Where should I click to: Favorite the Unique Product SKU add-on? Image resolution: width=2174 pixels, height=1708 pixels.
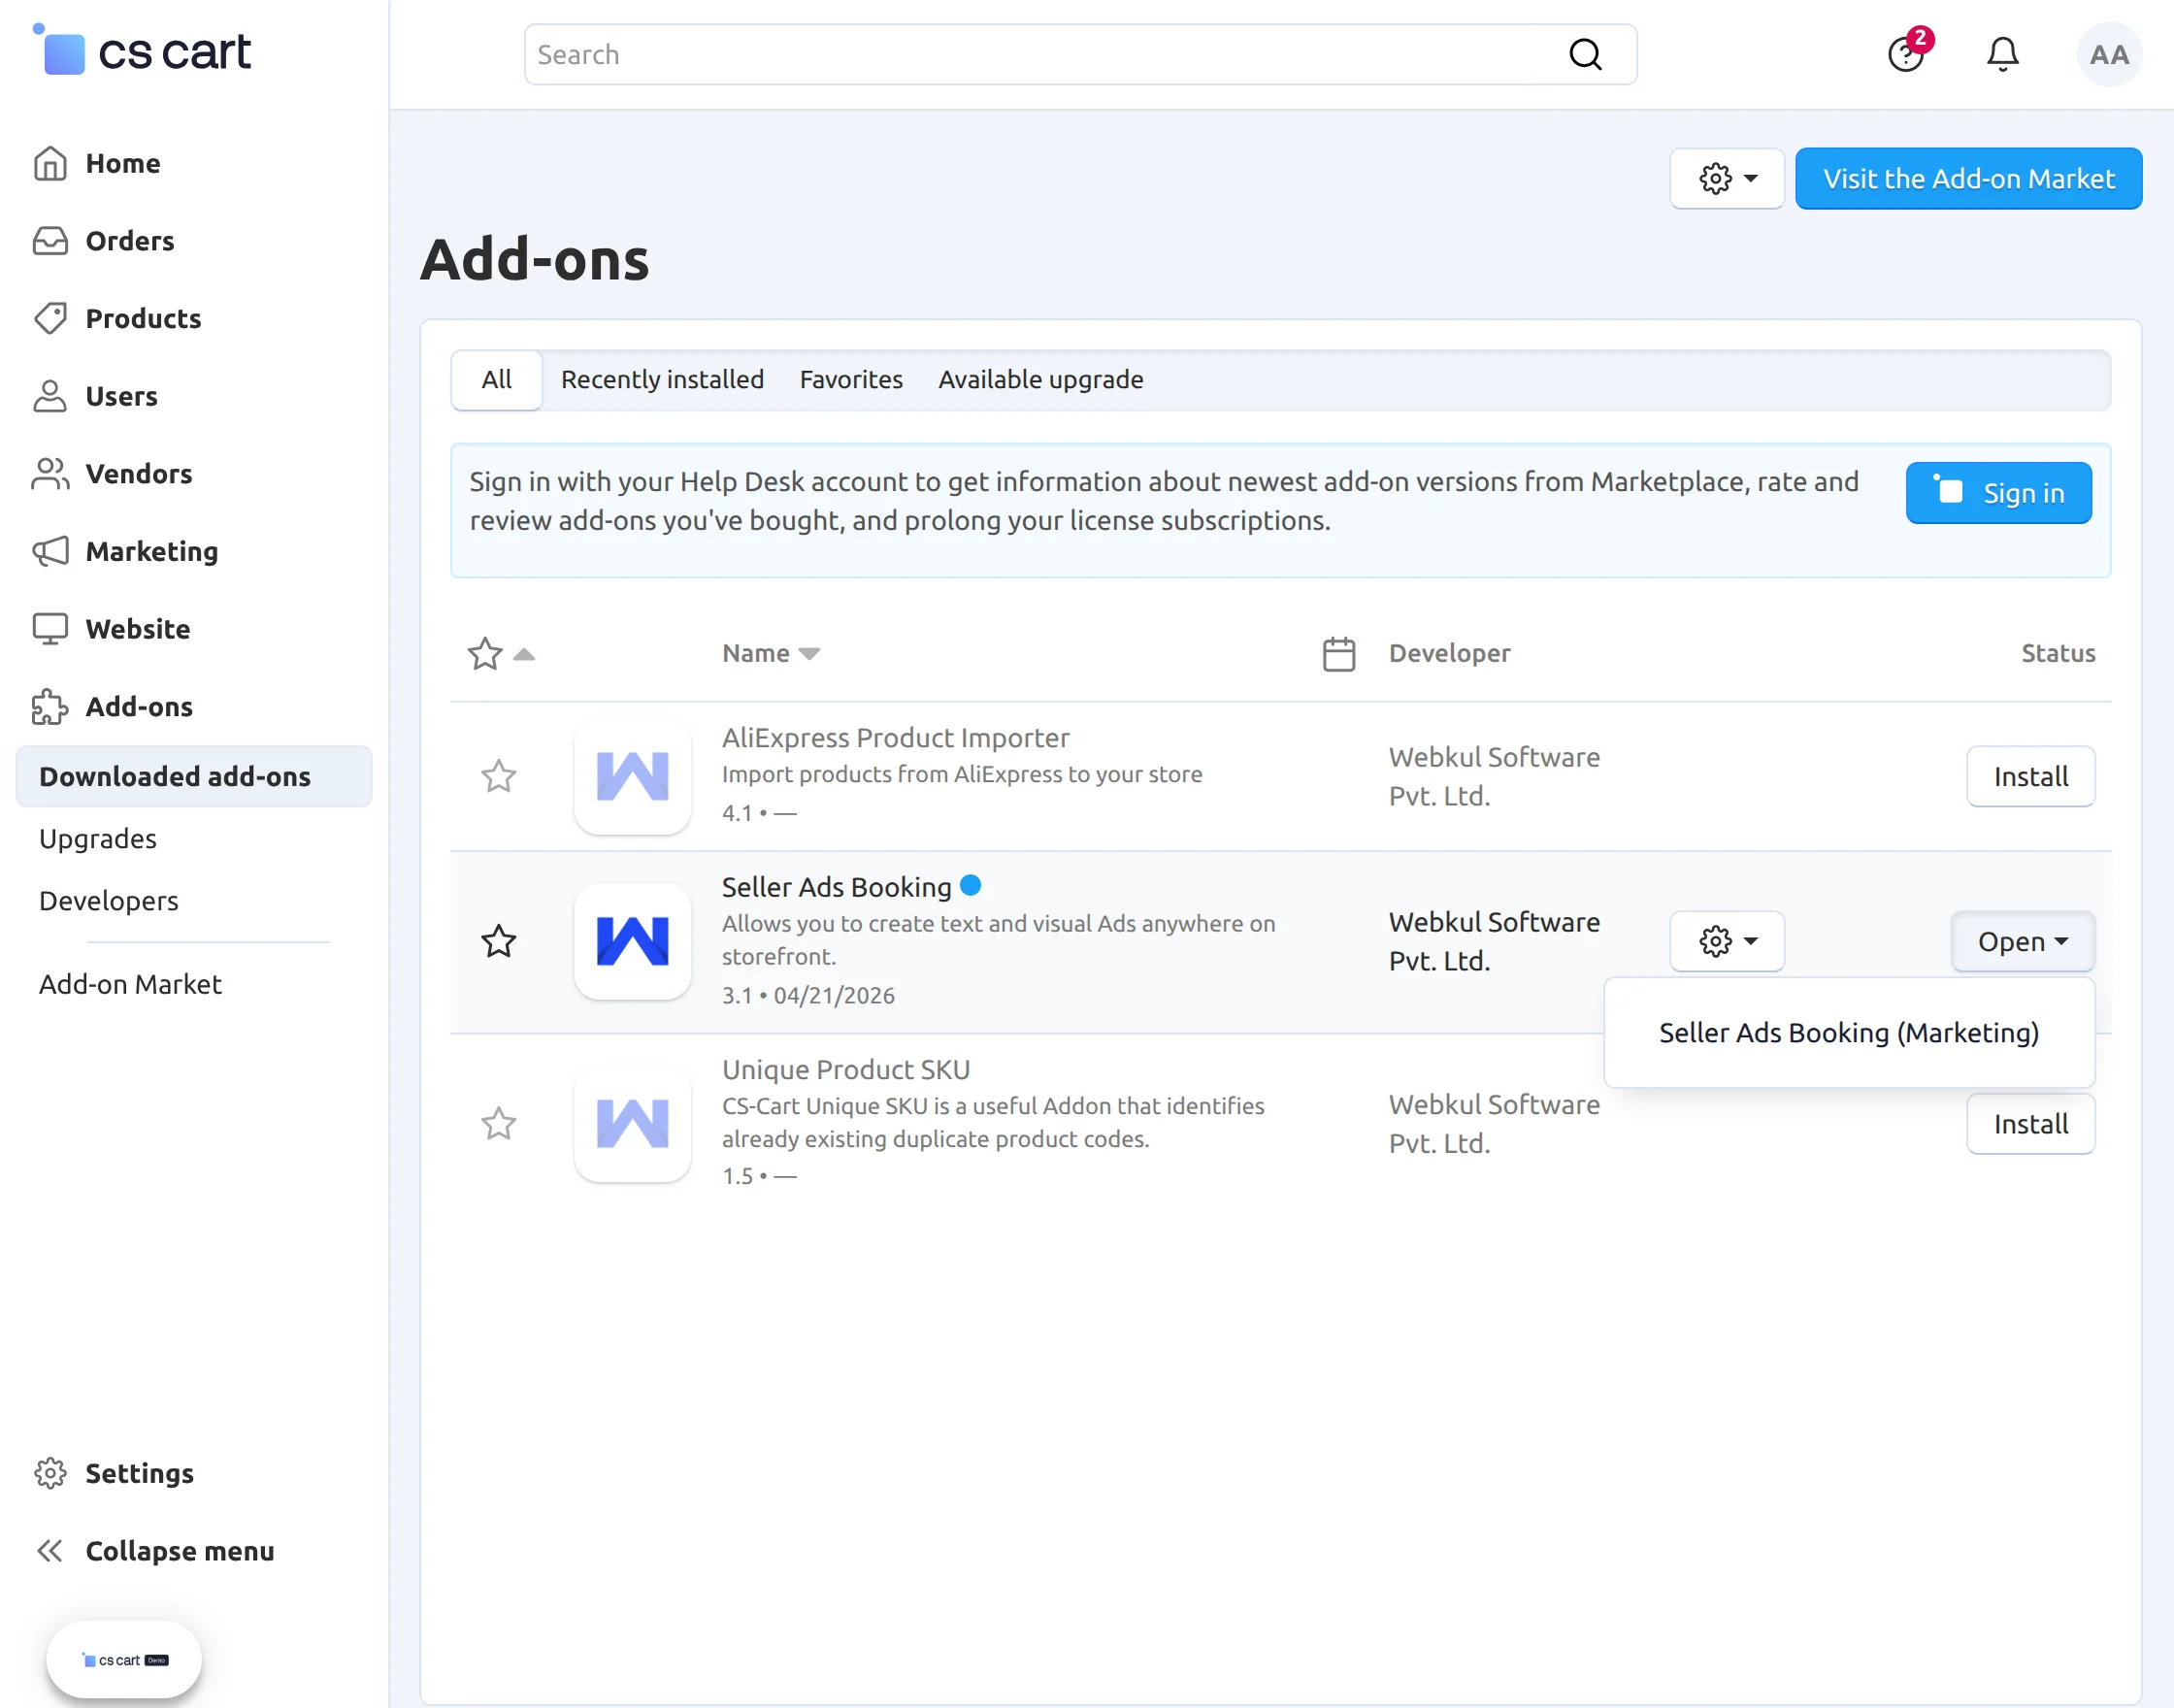tap(499, 1123)
